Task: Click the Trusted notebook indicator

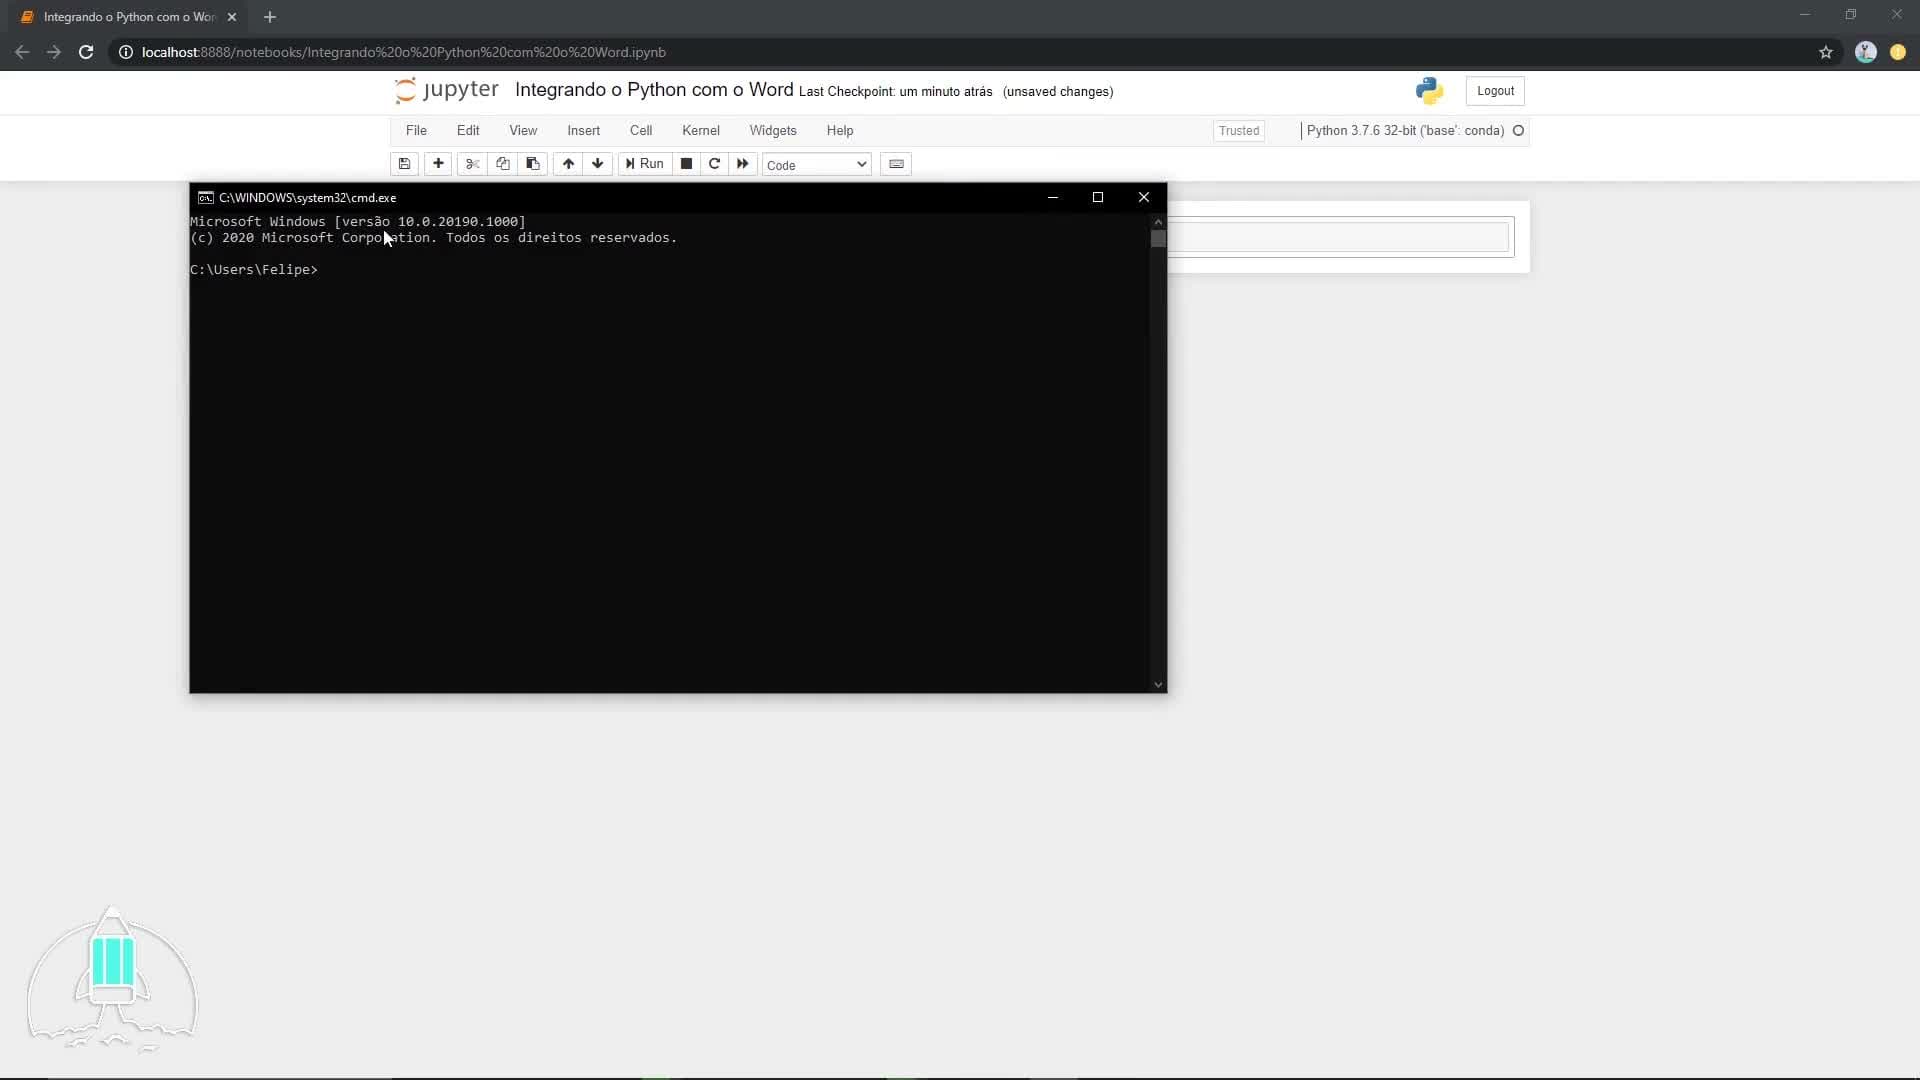Action: 1239,131
